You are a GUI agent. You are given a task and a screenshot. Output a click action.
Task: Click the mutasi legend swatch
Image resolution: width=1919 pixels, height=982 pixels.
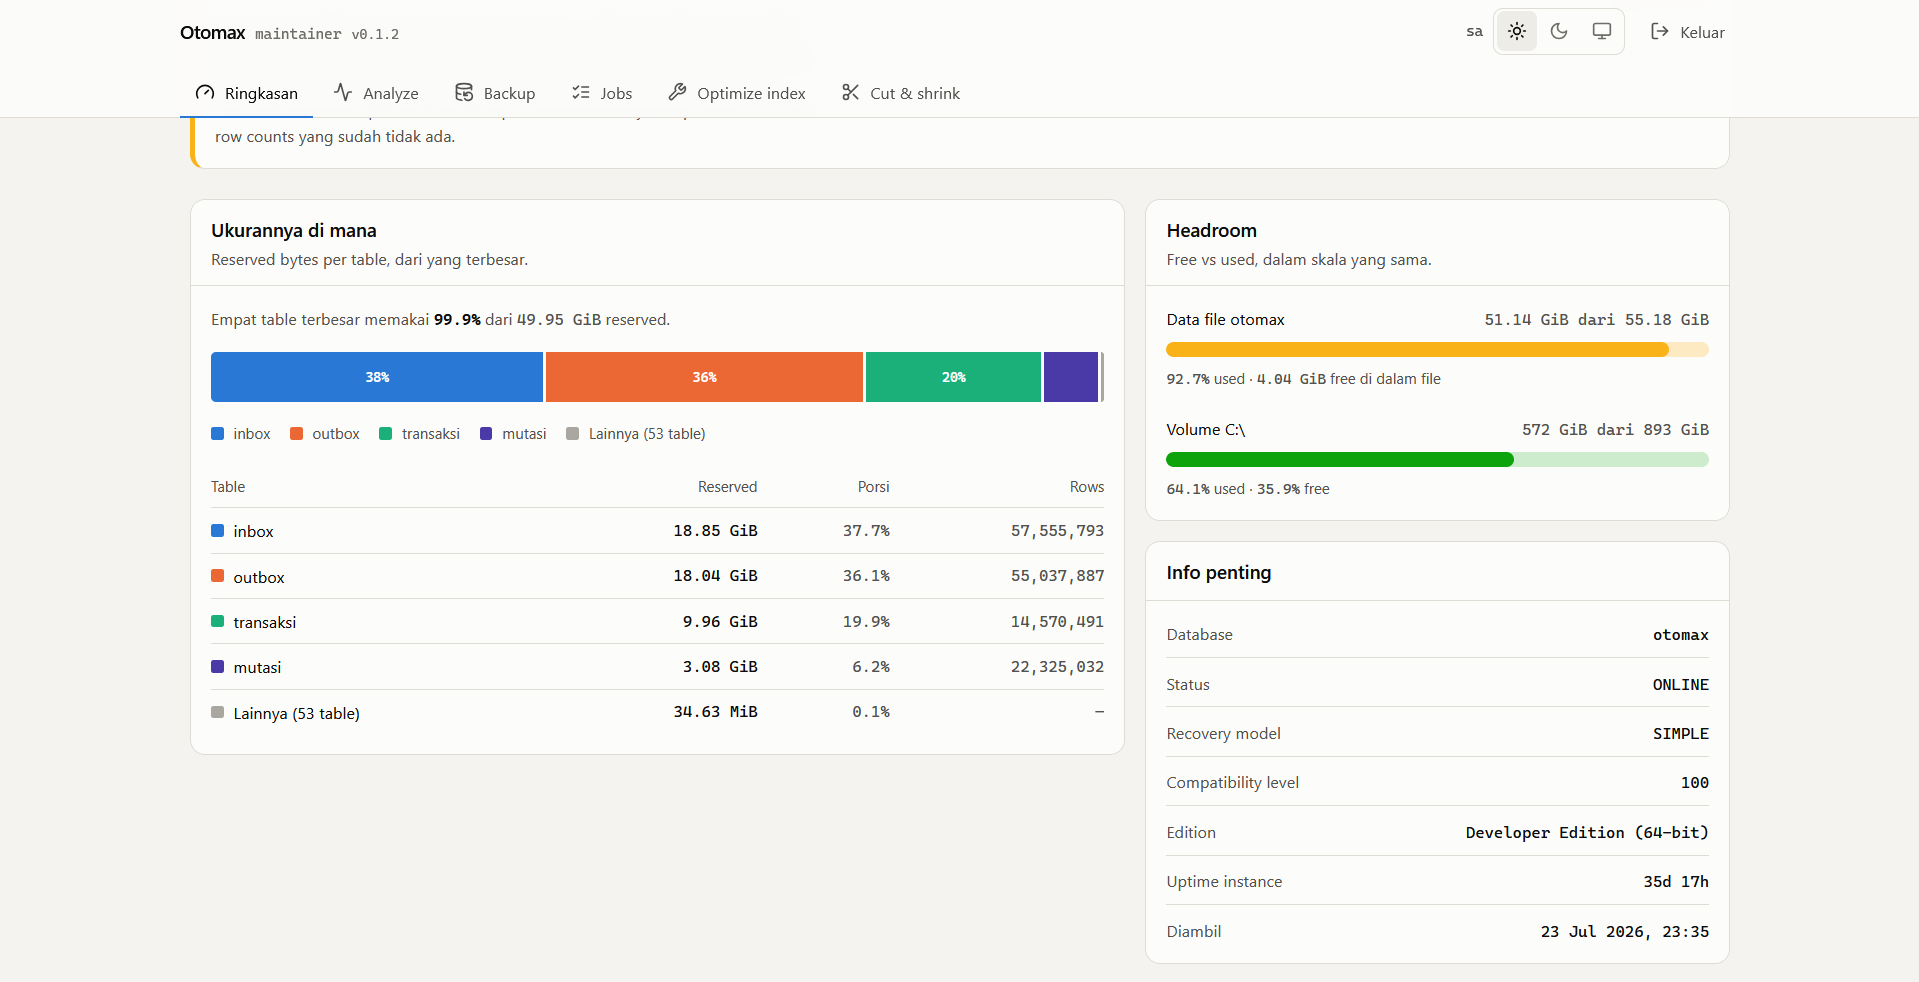(x=486, y=433)
